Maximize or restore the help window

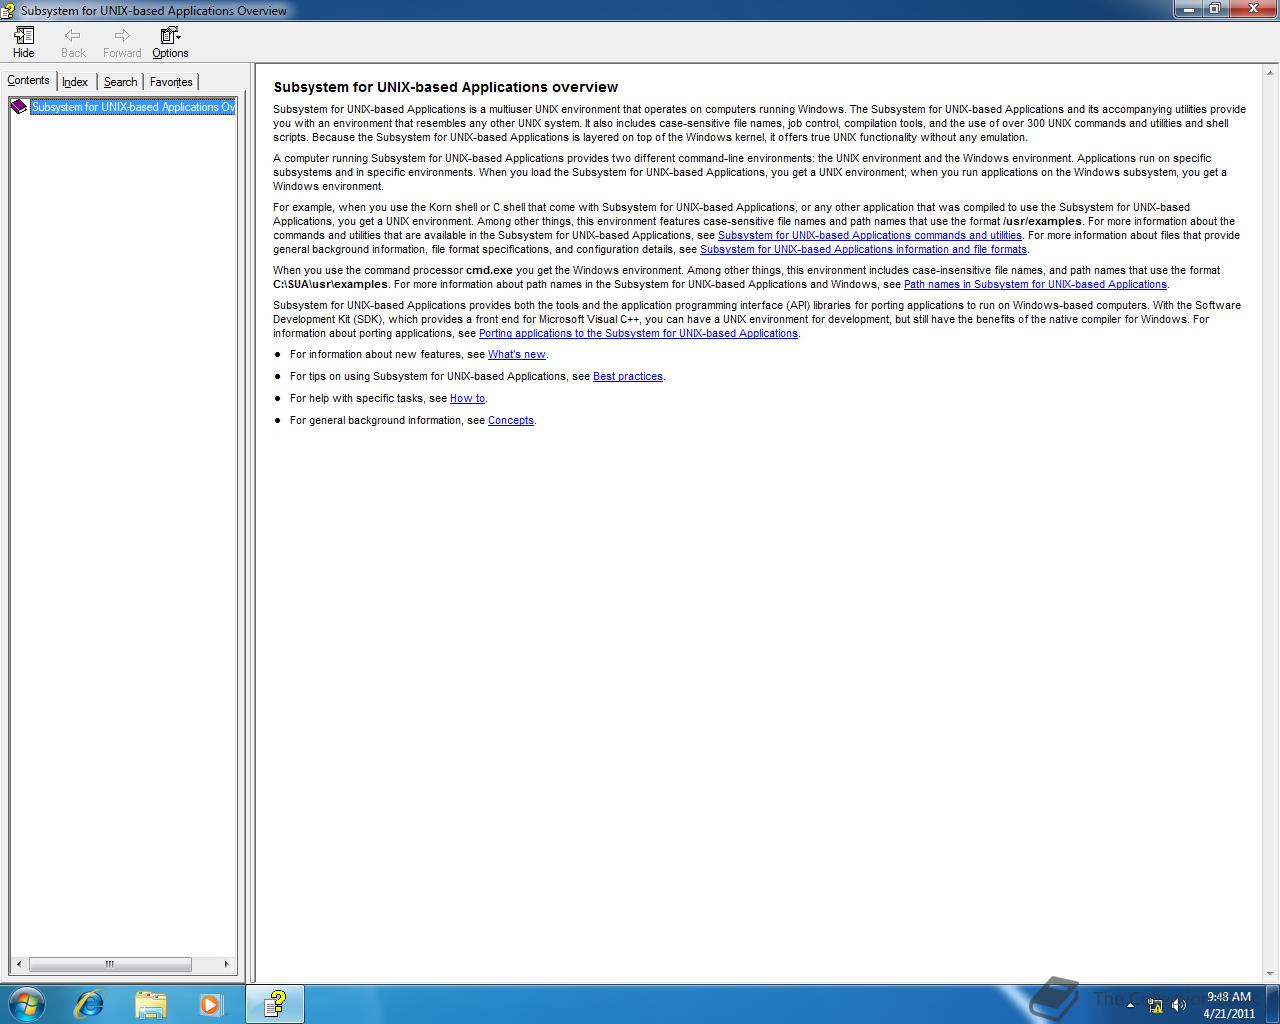[1214, 8]
